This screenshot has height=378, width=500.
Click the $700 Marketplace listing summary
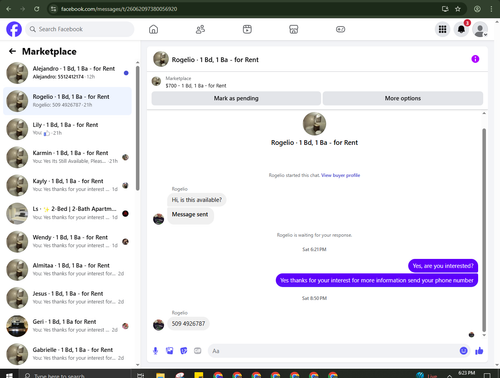[x=196, y=82]
